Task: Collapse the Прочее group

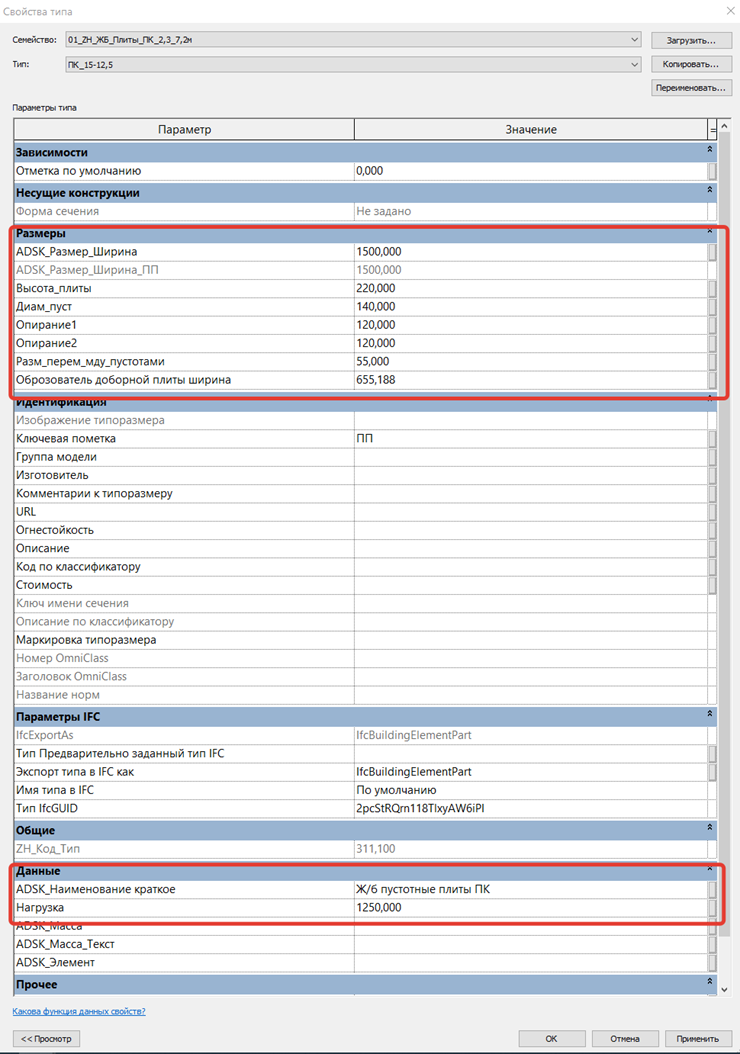Action: tap(710, 981)
